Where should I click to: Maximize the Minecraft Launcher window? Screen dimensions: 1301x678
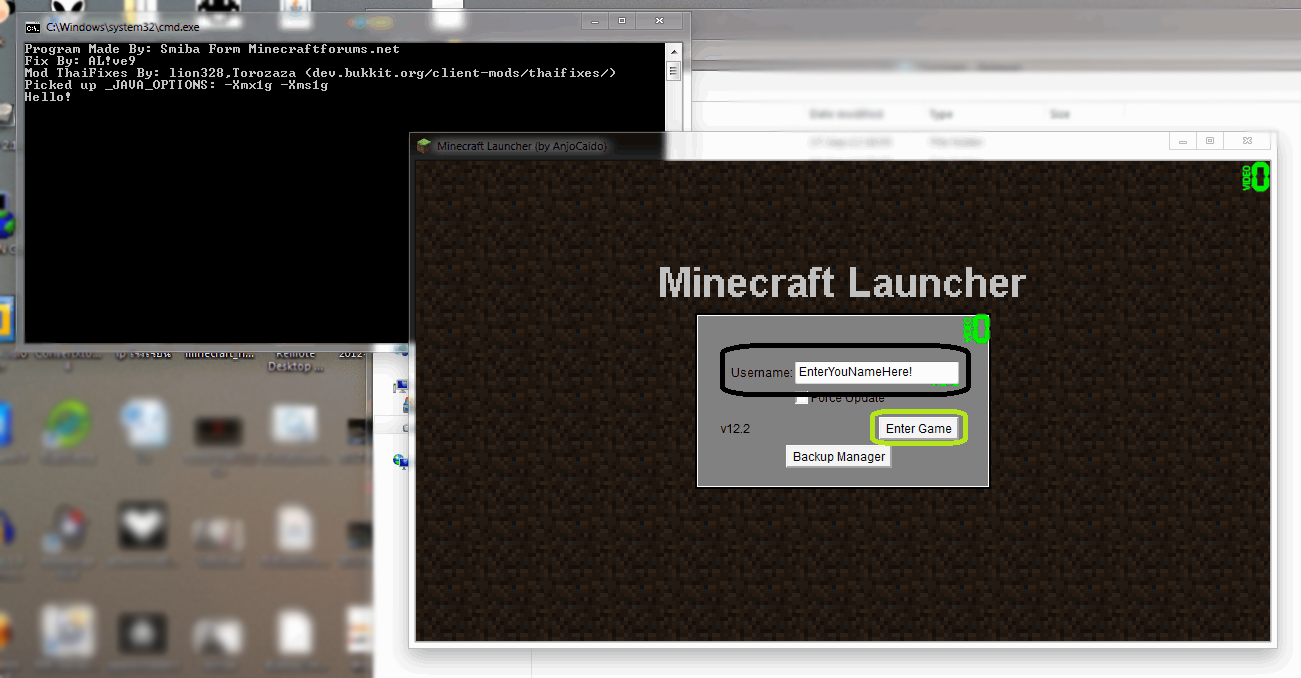1208,141
